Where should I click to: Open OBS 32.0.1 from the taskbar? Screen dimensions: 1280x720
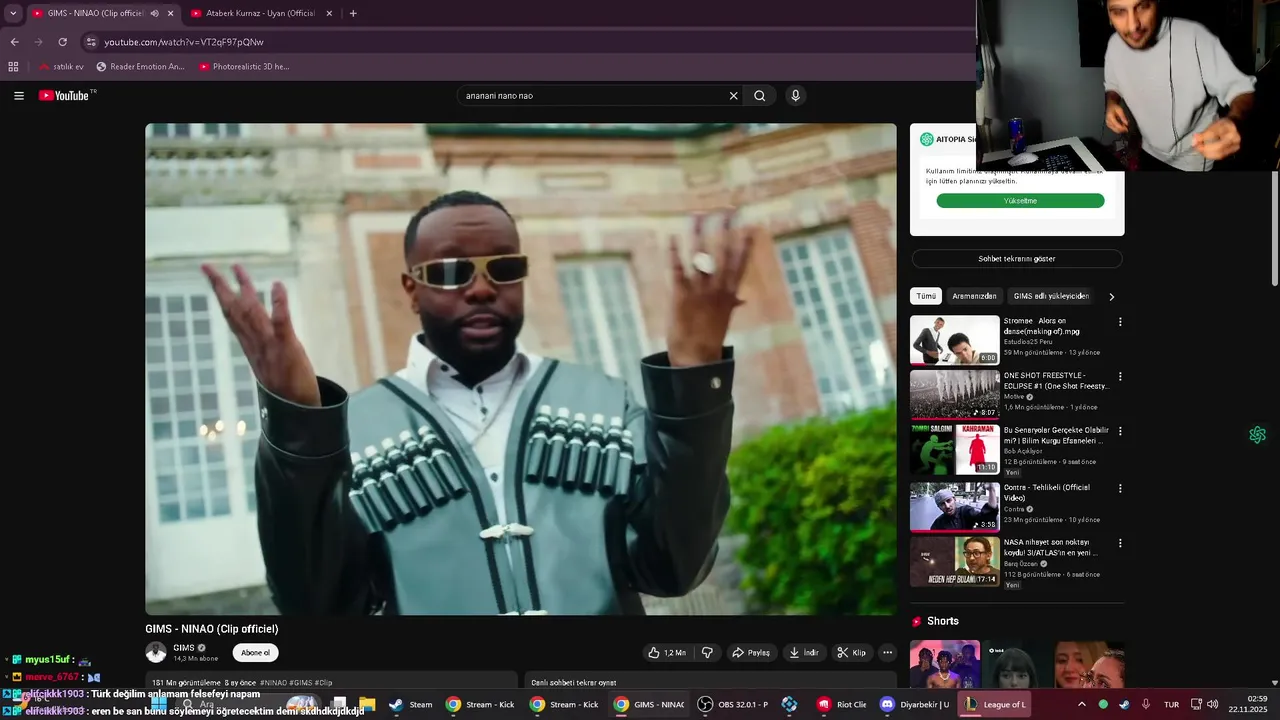(733, 705)
